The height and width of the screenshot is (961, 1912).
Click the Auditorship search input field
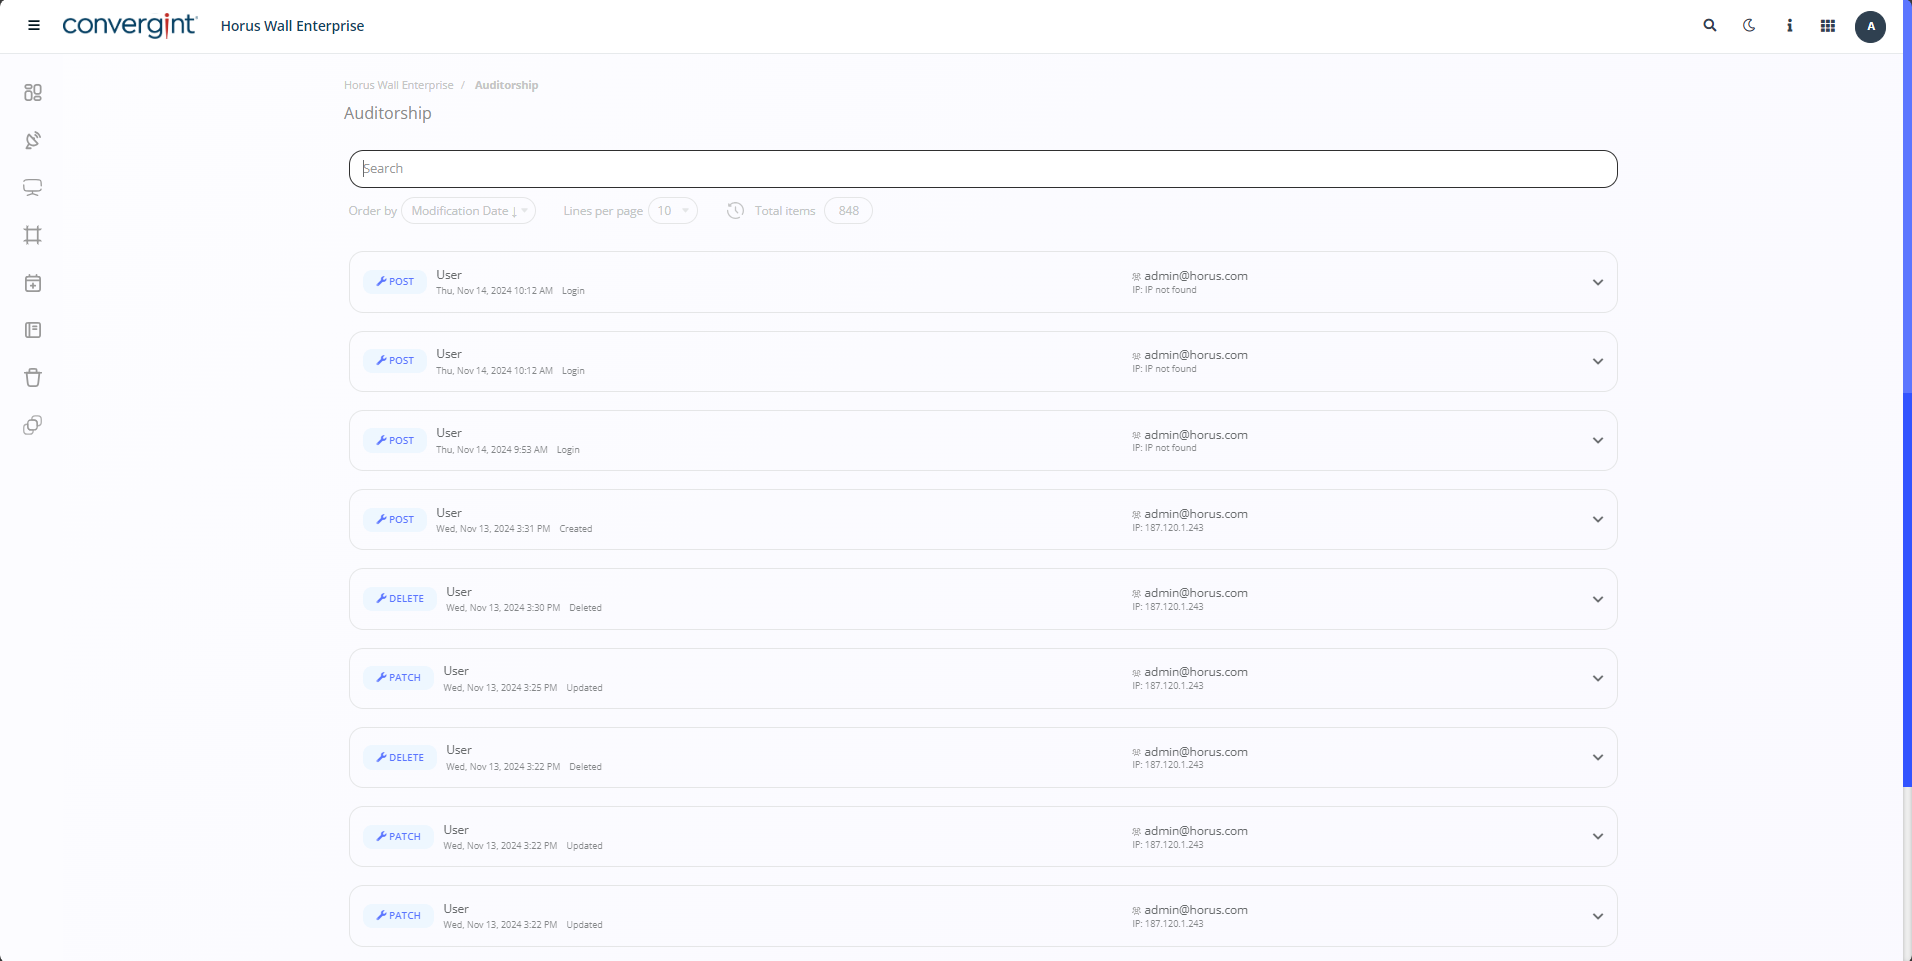coord(982,169)
